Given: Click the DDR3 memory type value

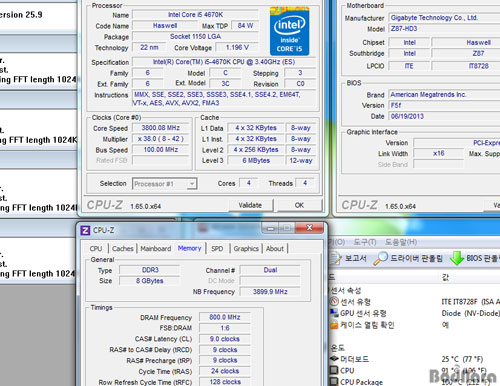Looking at the screenshot, I should (x=150, y=270).
